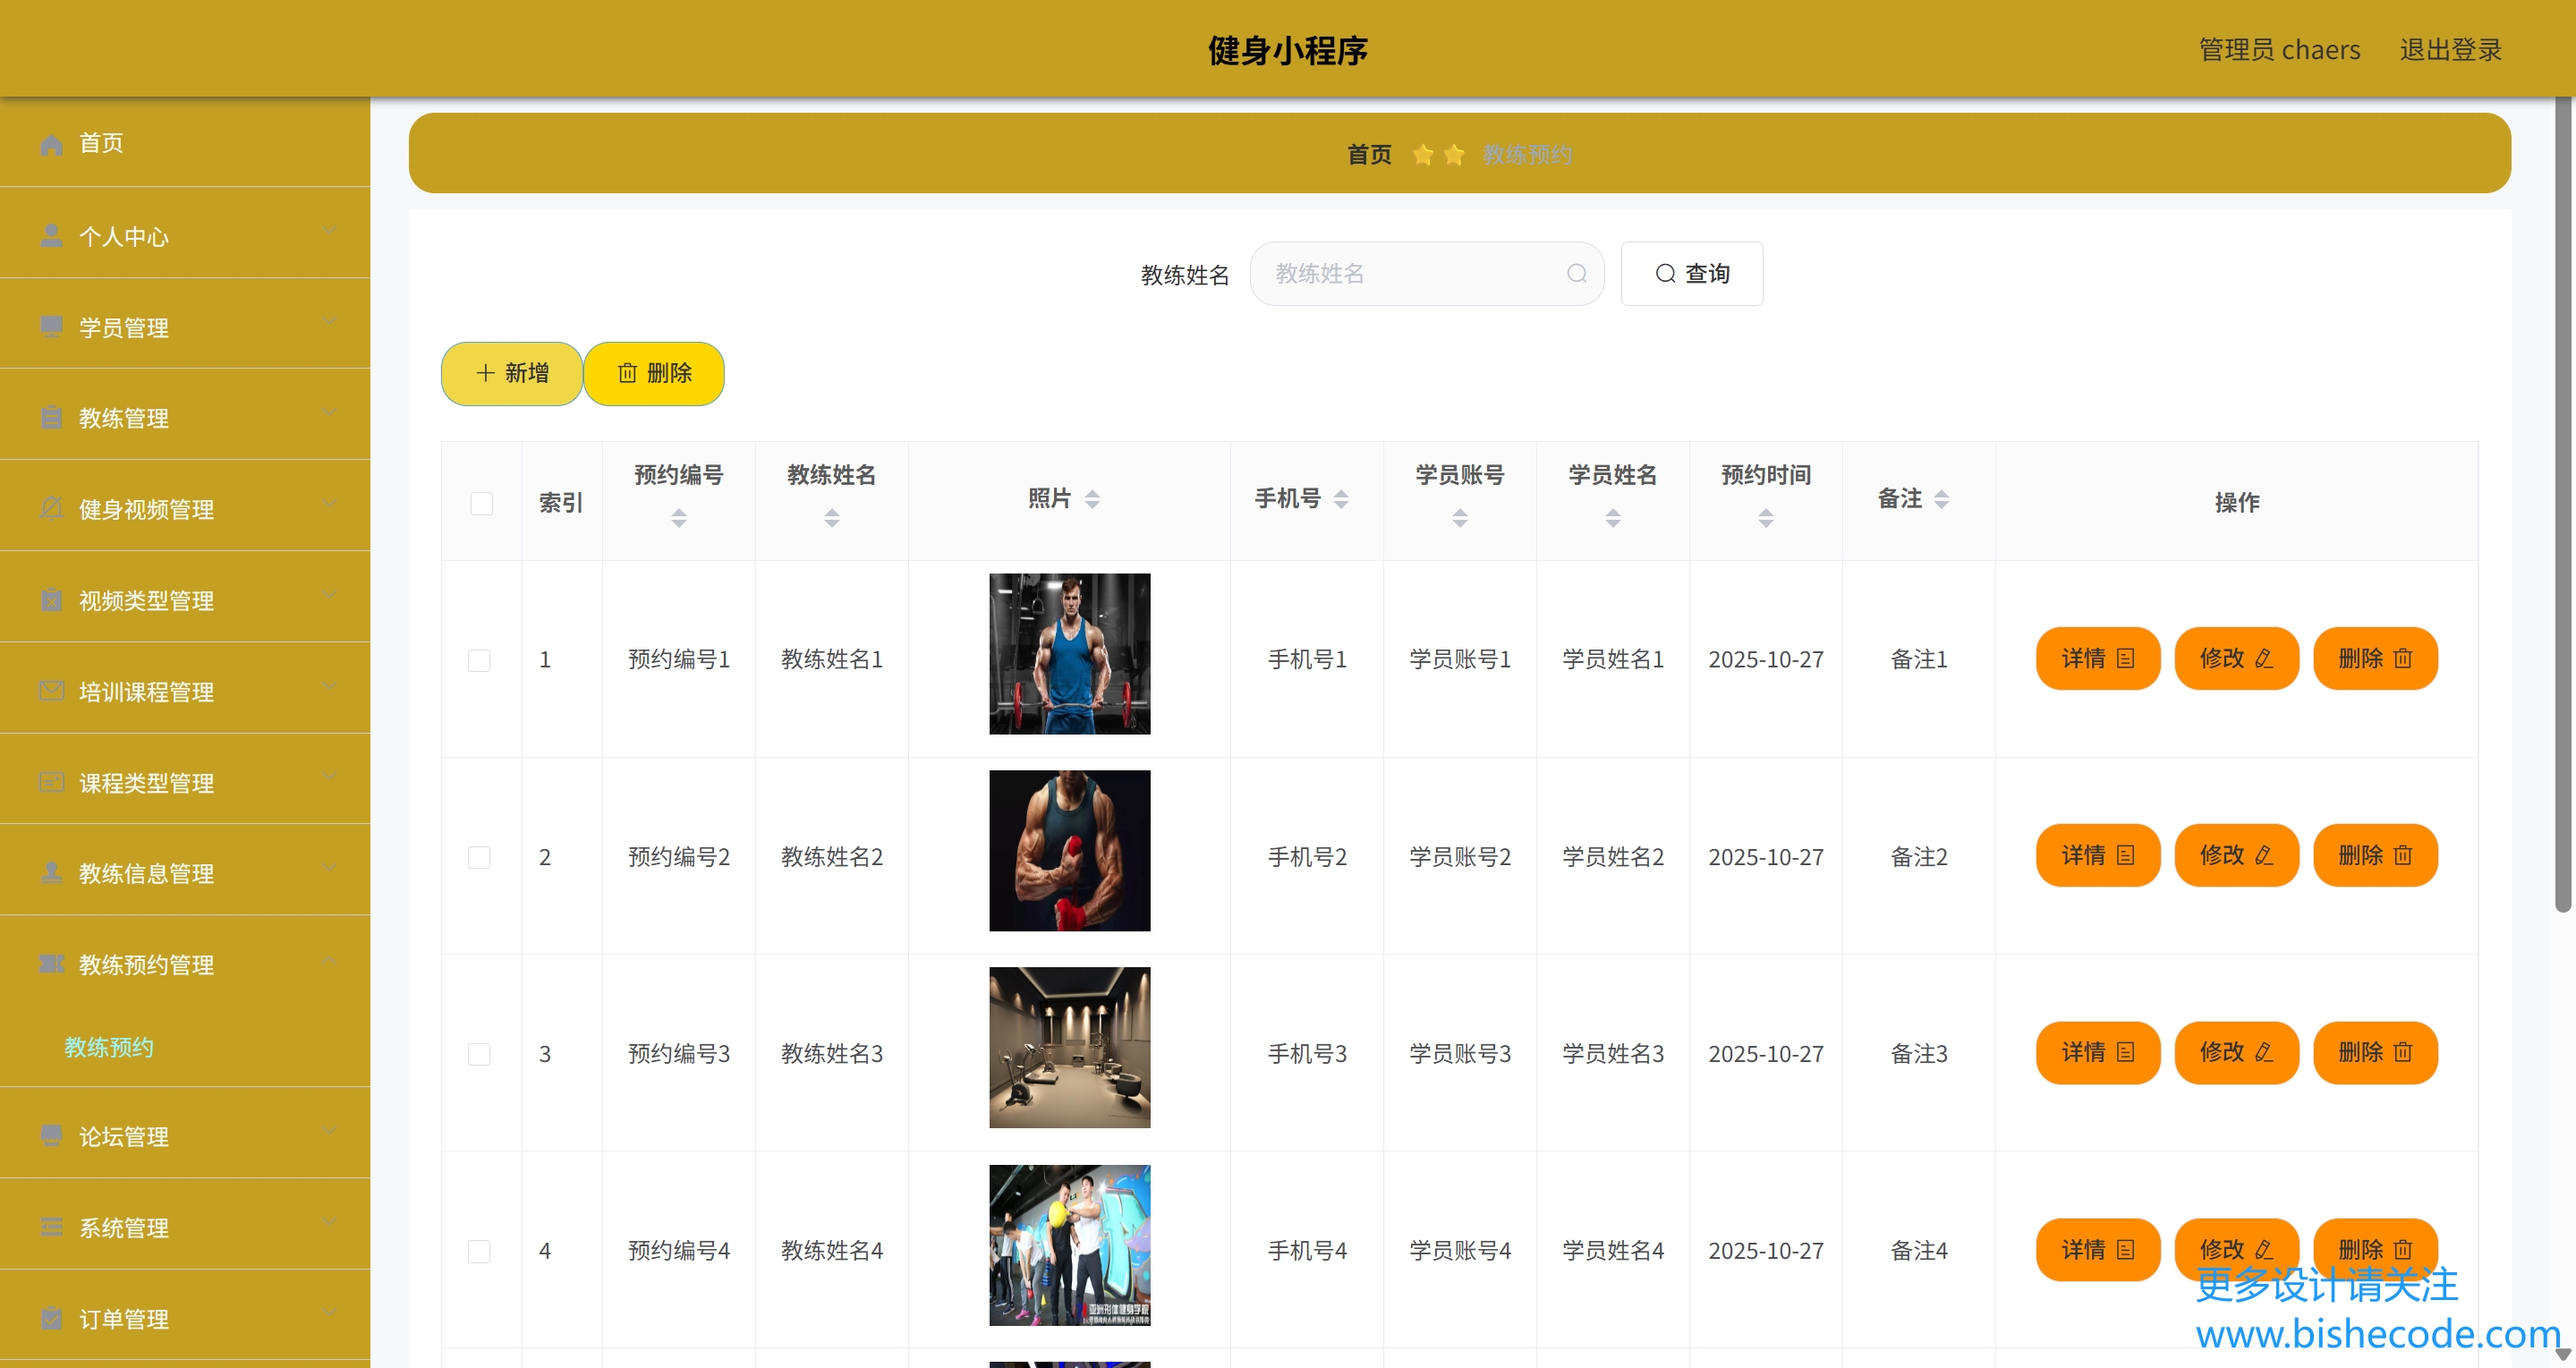The width and height of the screenshot is (2576, 1368).
Task: Select the 教练预约 submenu item
Action: point(109,1047)
